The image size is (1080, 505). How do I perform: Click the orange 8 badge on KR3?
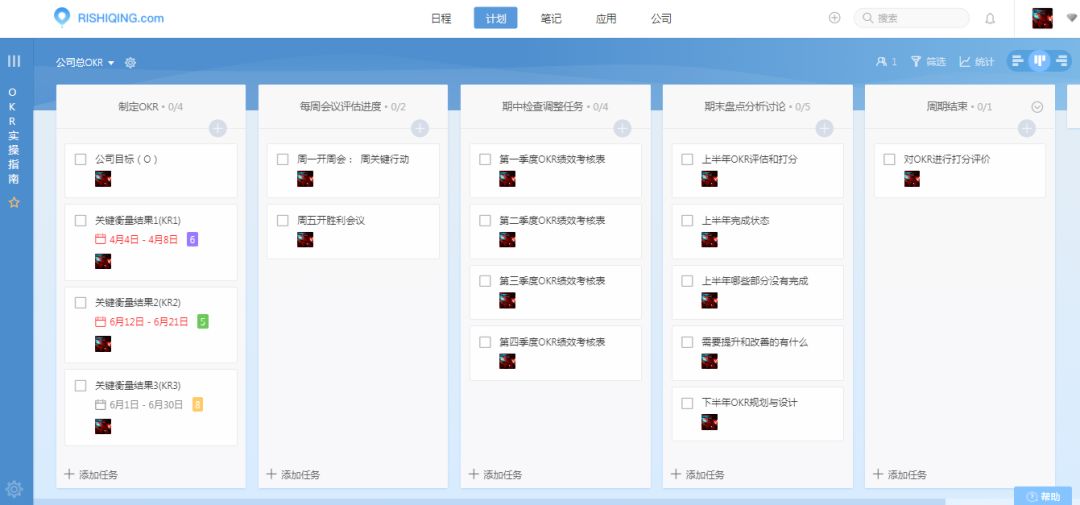click(198, 404)
